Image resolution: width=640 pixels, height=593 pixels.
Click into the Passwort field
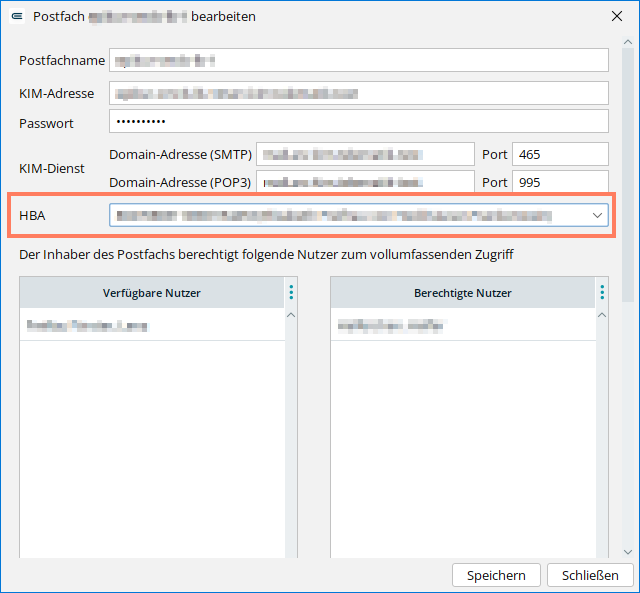click(x=359, y=121)
